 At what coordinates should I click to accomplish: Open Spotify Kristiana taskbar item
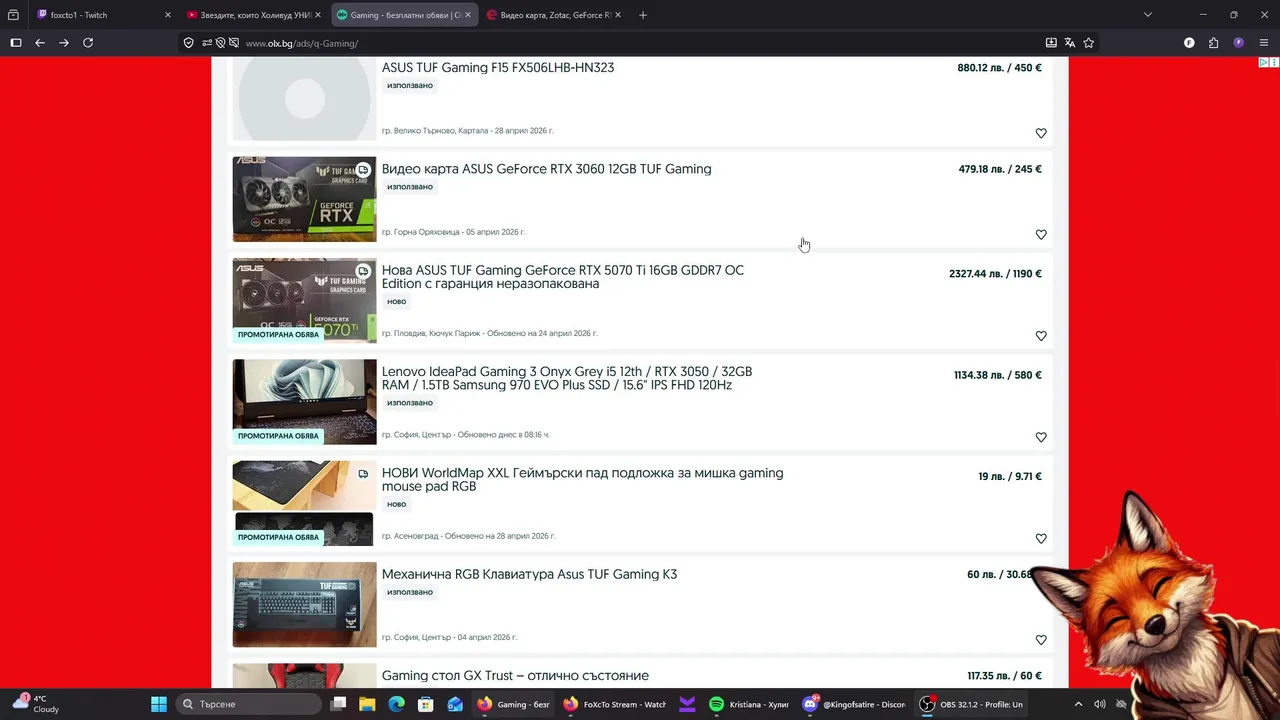pyautogui.click(x=749, y=704)
